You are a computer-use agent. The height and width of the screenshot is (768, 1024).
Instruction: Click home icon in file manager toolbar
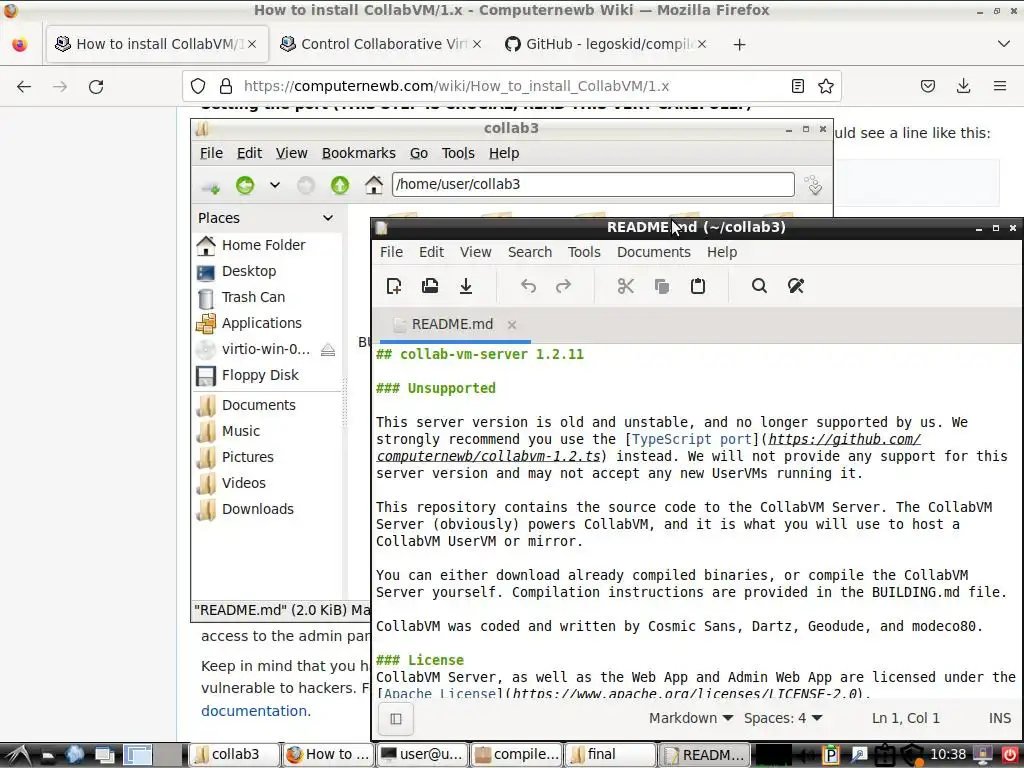[x=374, y=185]
